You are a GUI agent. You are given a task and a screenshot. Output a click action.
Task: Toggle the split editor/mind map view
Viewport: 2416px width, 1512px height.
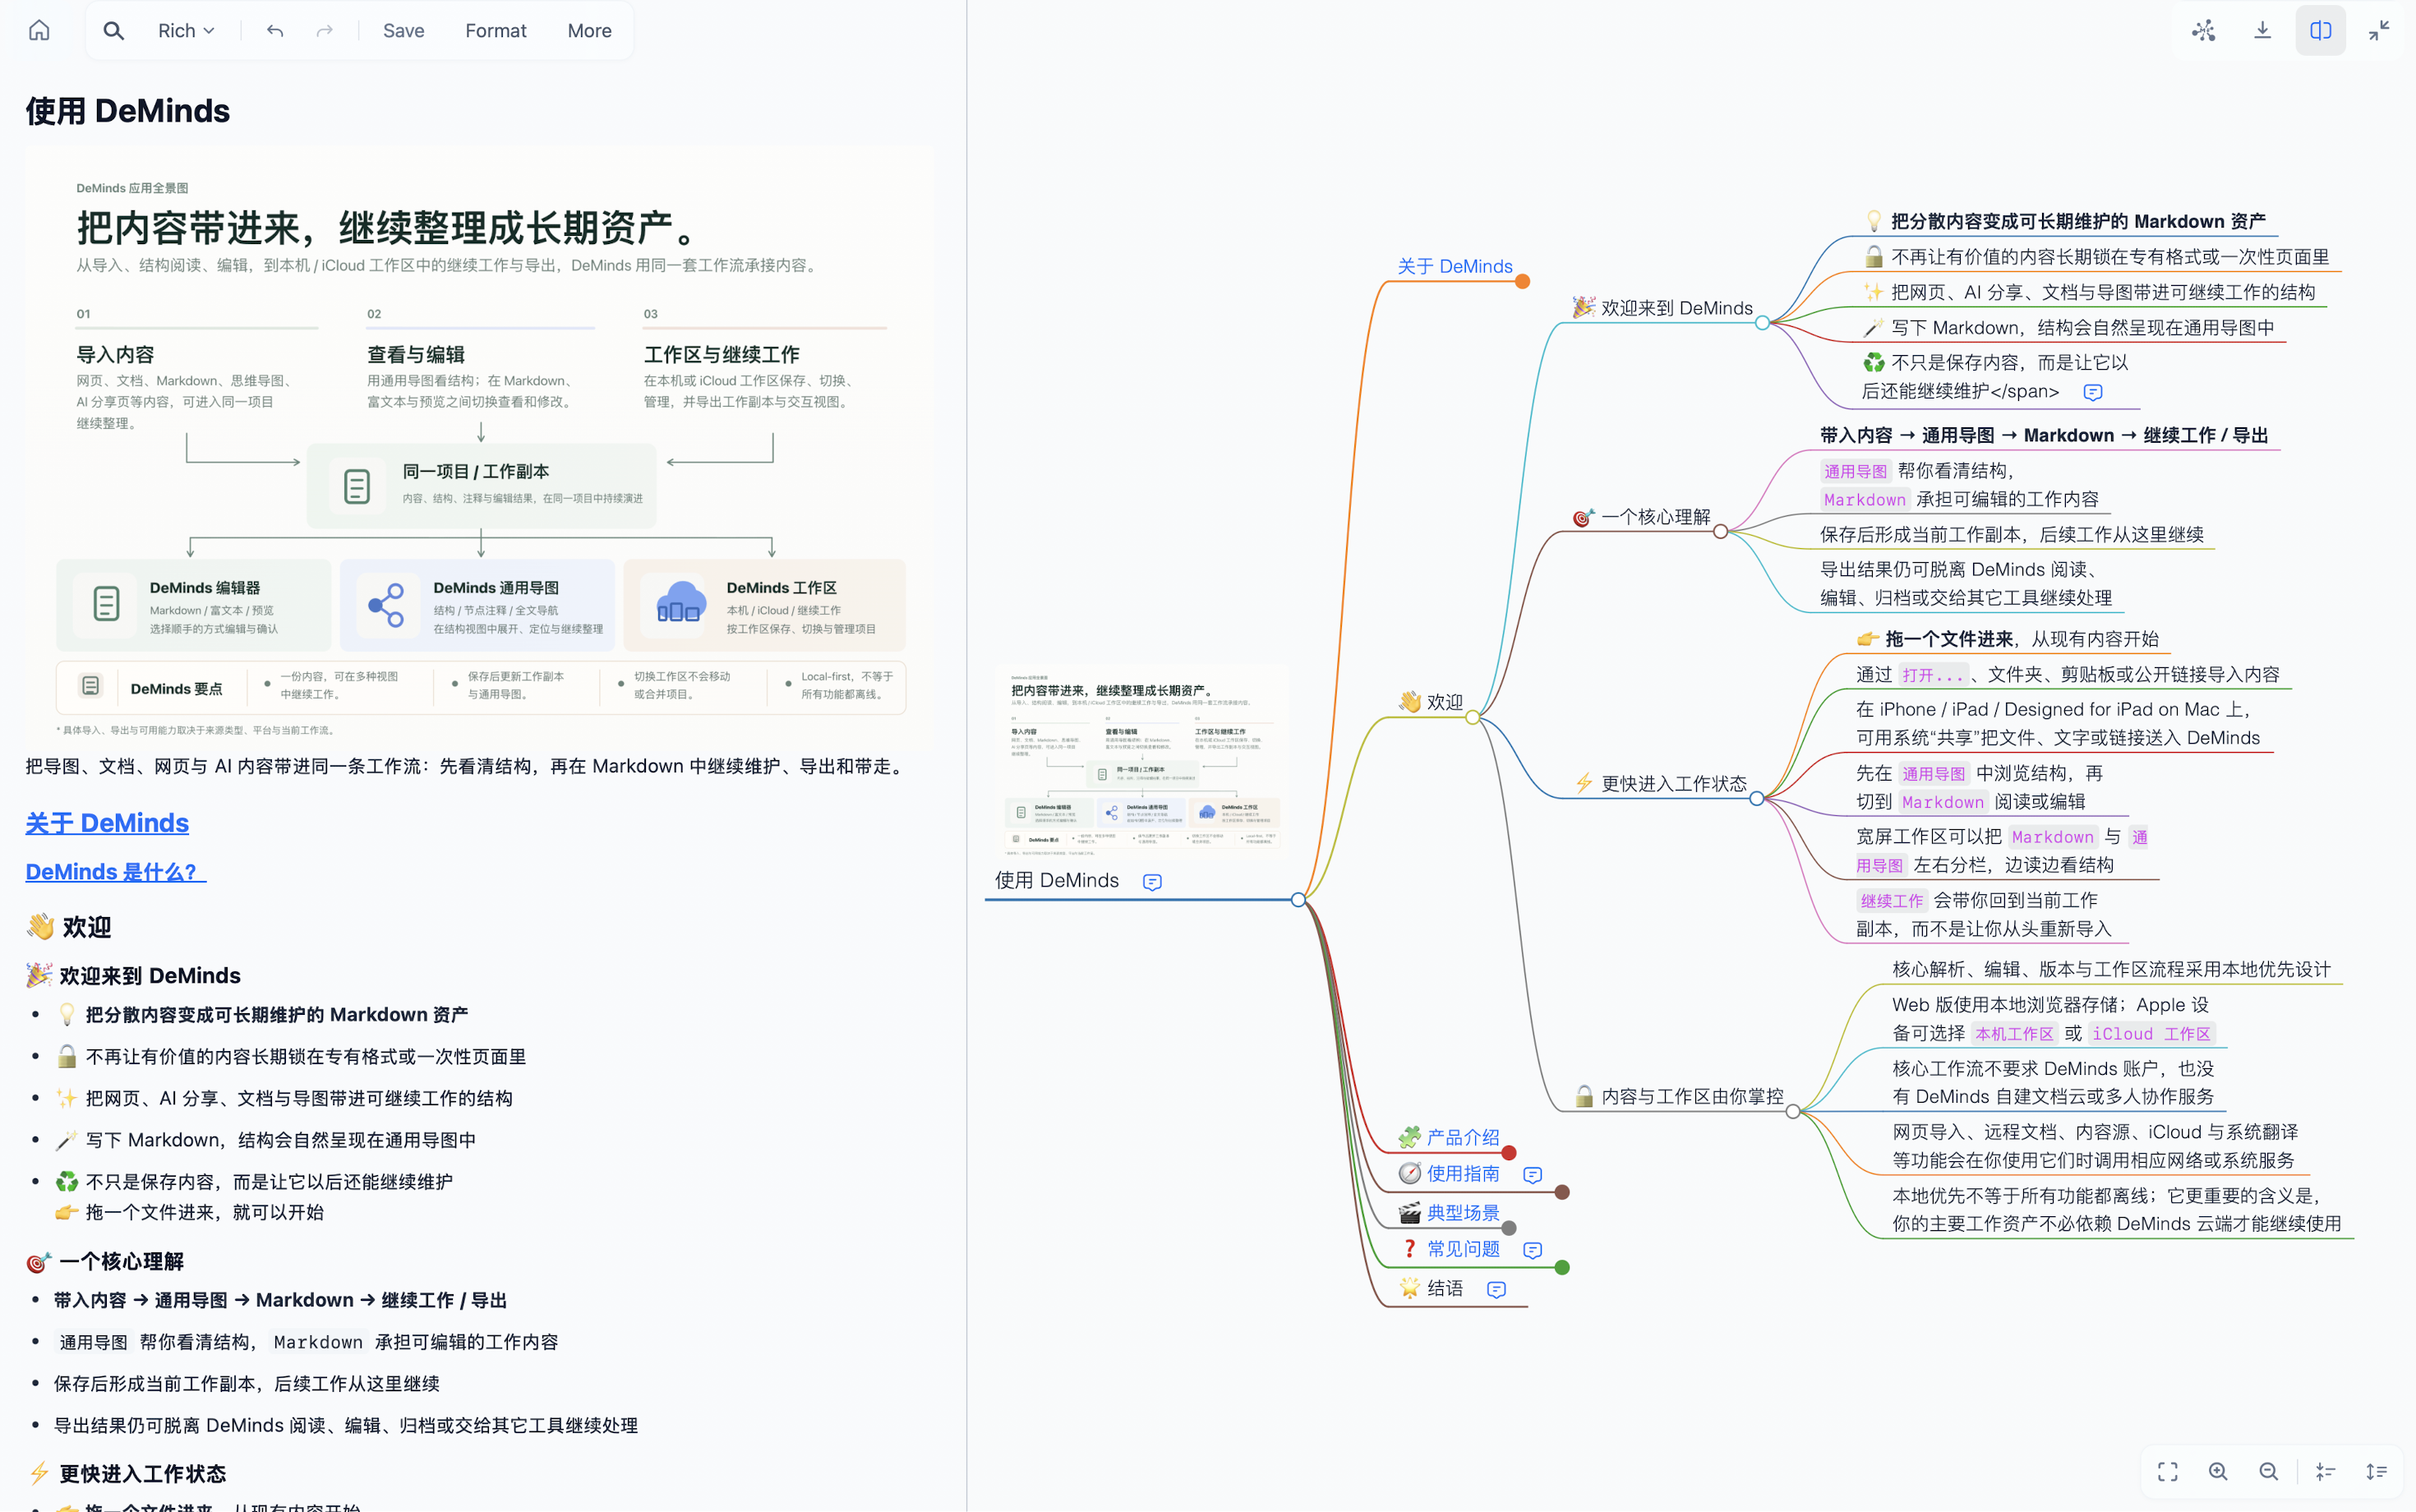[2320, 30]
